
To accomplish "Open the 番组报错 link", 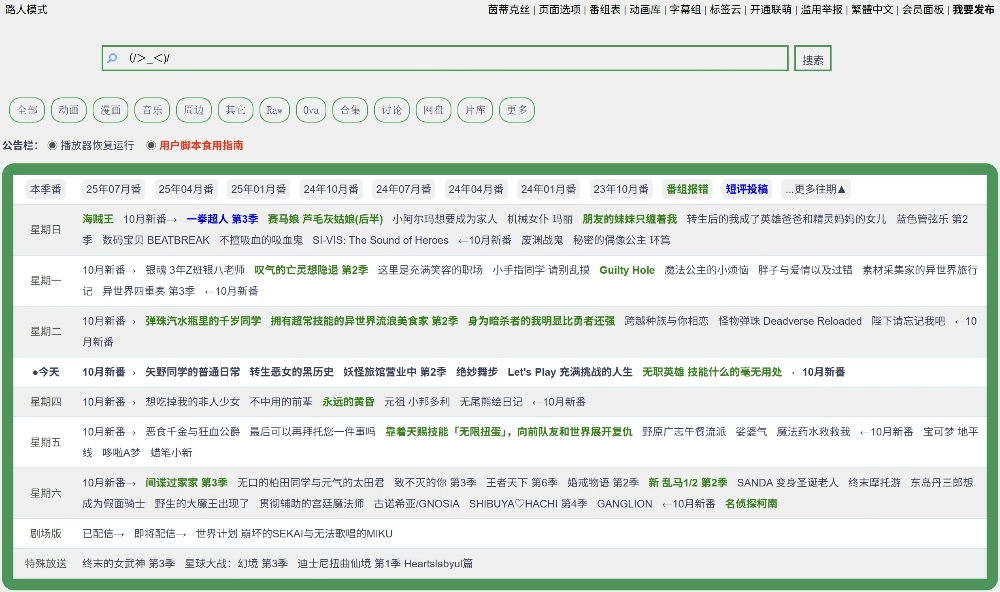I will click(x=687, y=189).
